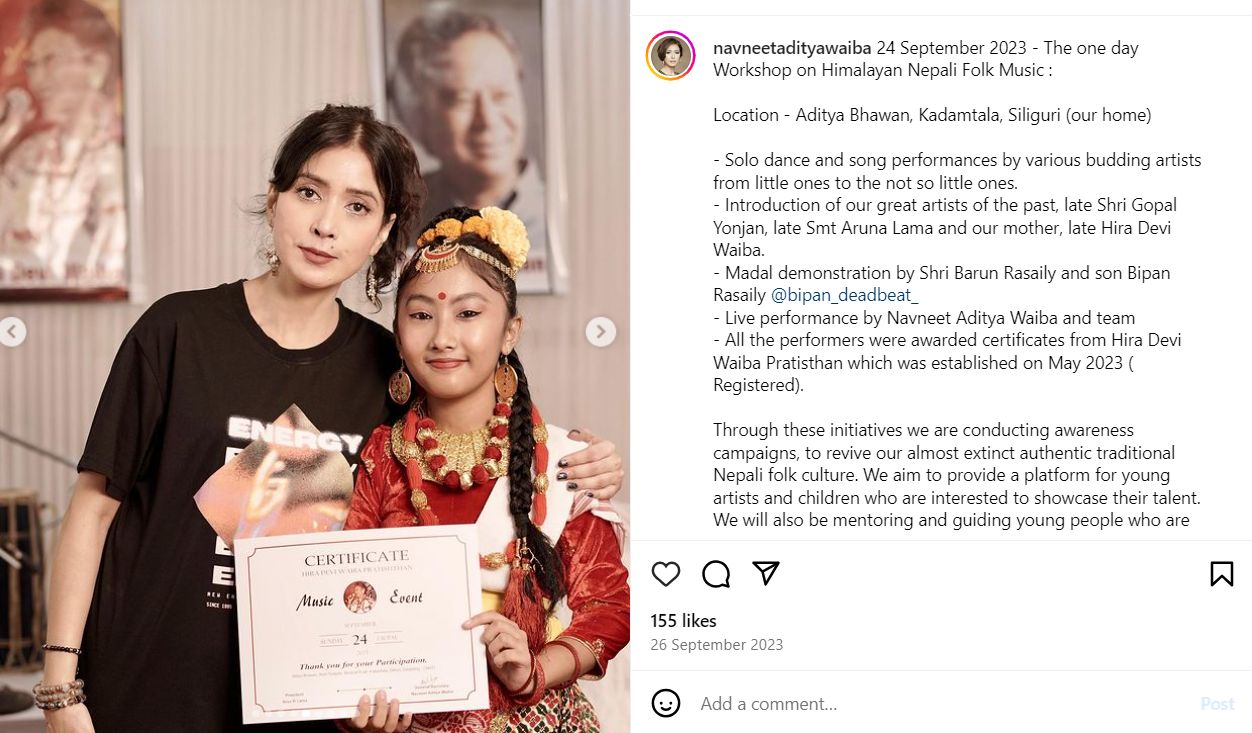Click the Post comment button
The width and height of the screenshot is (1252, 733).
[1217, 704]
